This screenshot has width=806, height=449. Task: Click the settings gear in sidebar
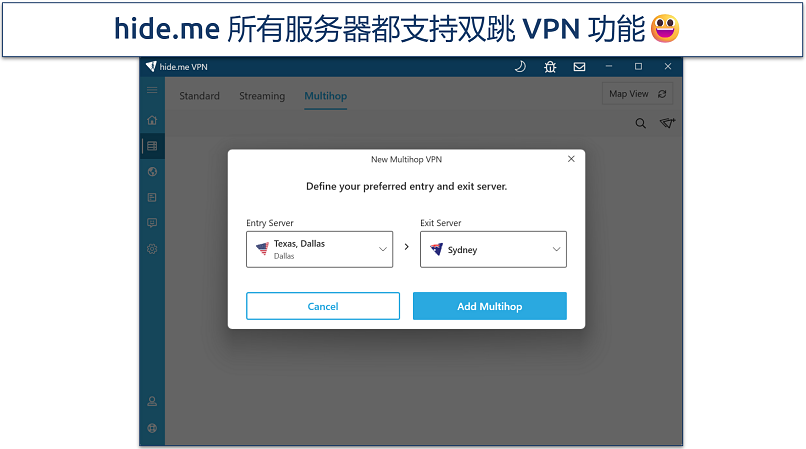152,249
